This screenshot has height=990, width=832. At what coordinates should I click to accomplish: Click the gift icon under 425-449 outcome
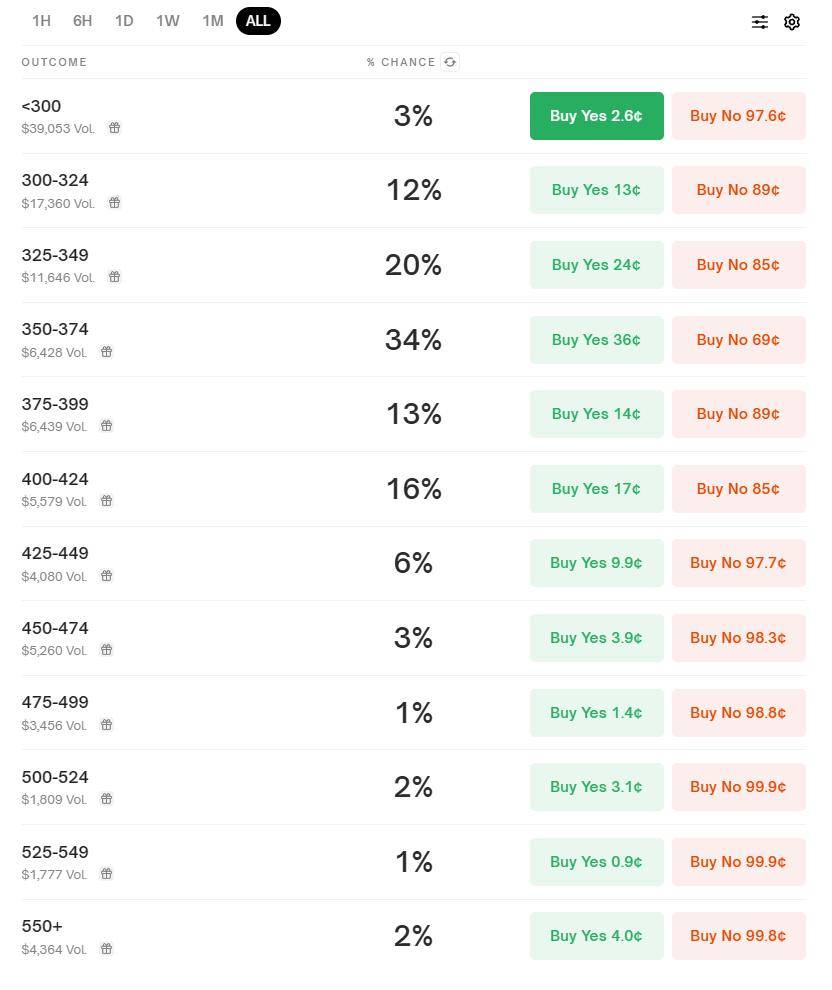click(107, 576)
